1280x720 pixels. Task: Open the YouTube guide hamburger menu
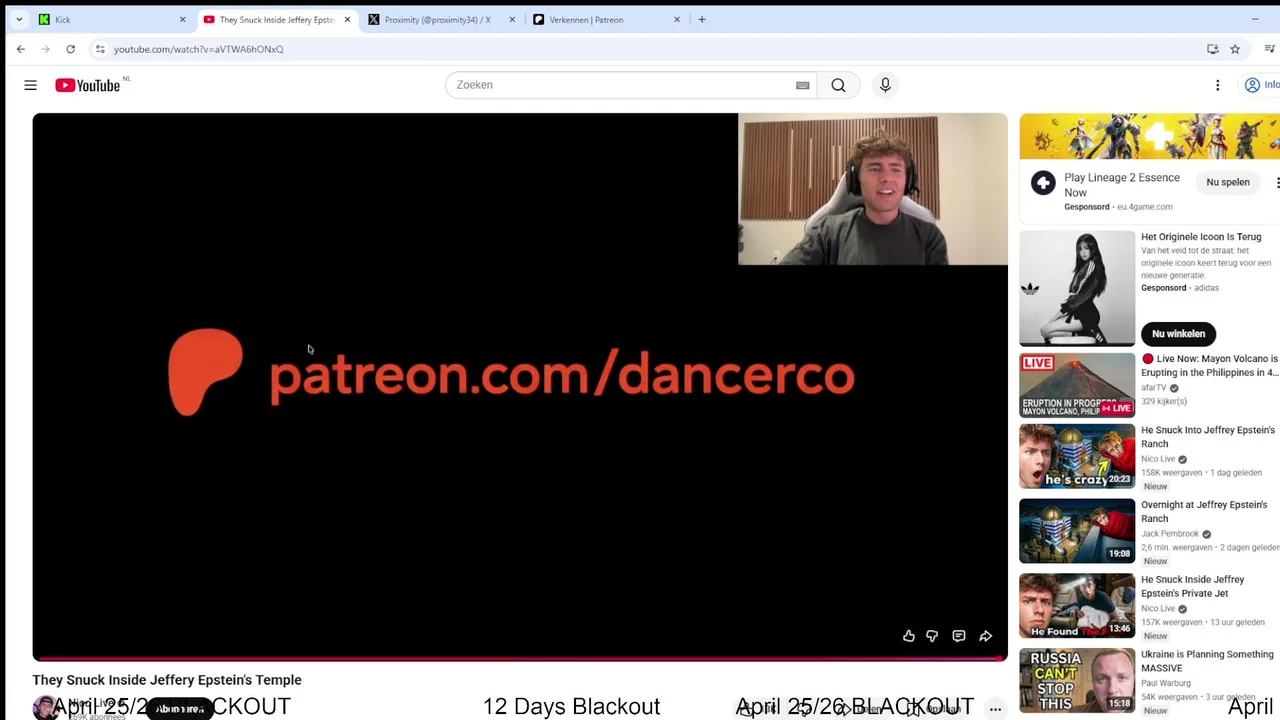[x=30, y=85]
